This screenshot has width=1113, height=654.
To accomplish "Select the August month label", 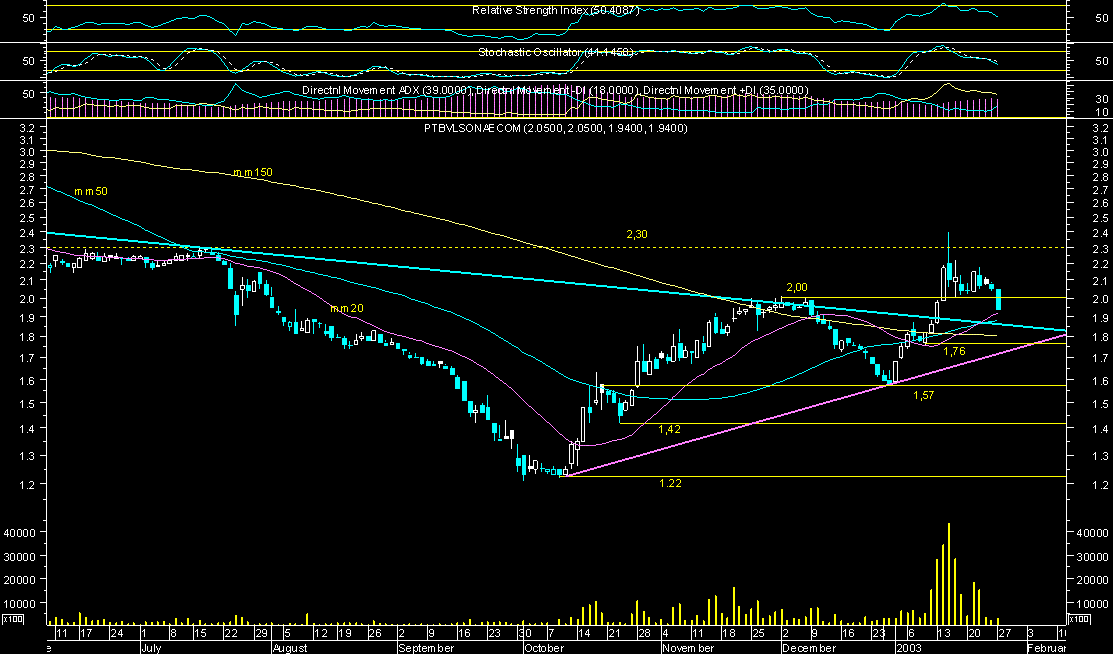I will [x=290, y=648].
